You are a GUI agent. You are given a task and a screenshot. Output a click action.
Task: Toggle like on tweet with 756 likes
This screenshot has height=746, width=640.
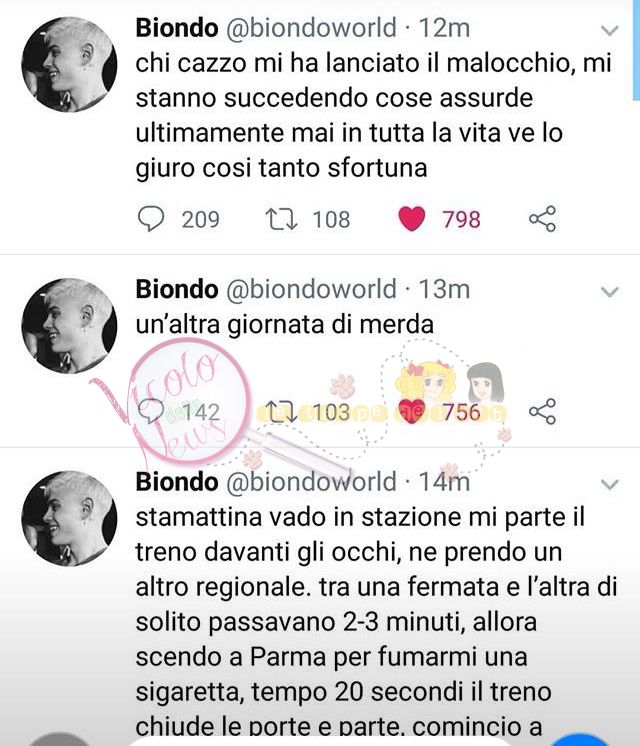(x=412, y=412)
